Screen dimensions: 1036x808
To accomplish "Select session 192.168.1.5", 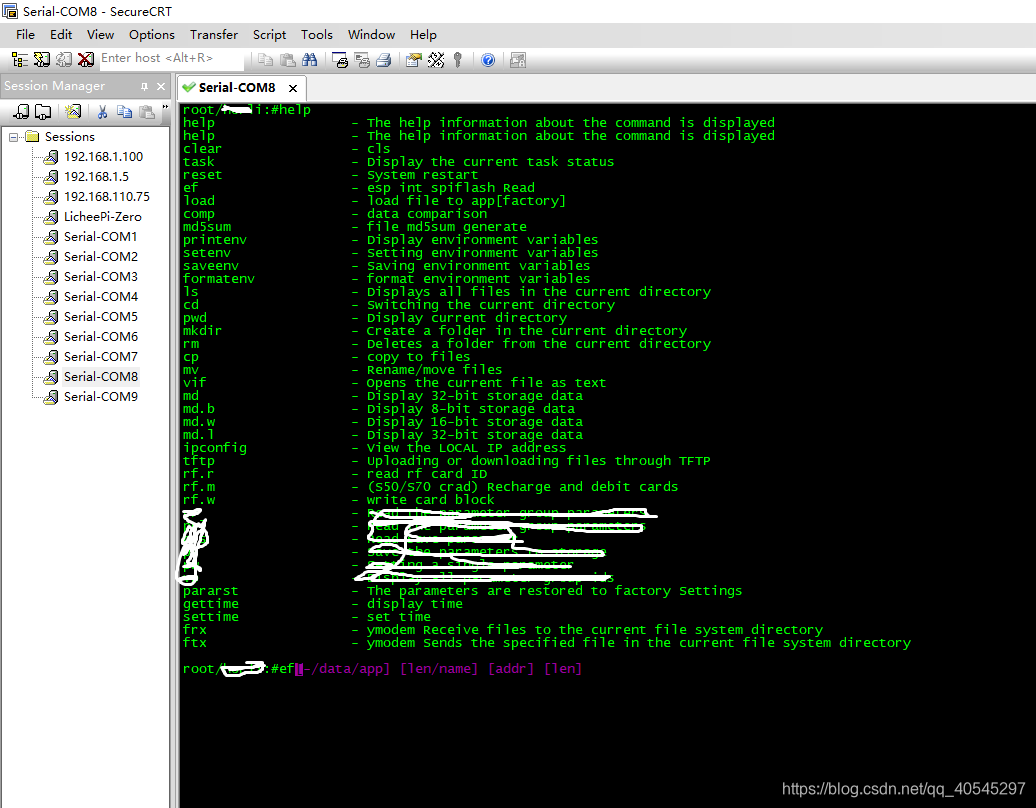I will point(96,176).
